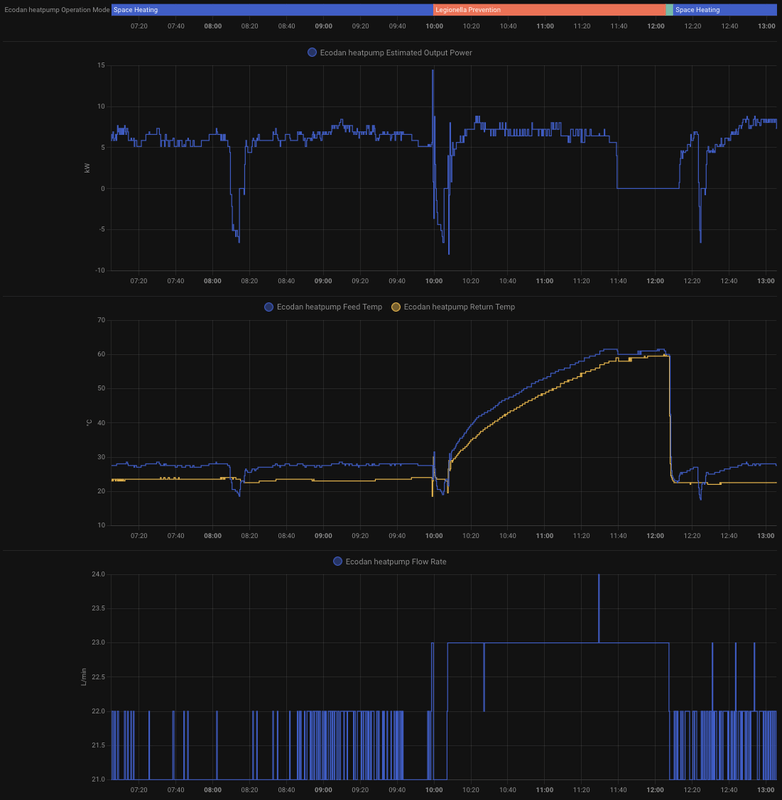Click the Ecodan heatpump Estimated Output Power label
The image size is (782, 800).
pos(396,53)
